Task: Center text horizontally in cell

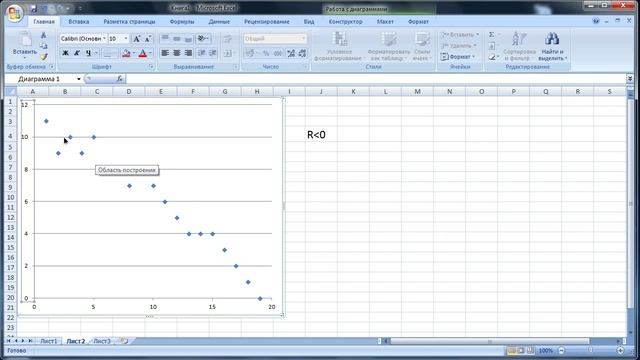Action: coord(176,53)
